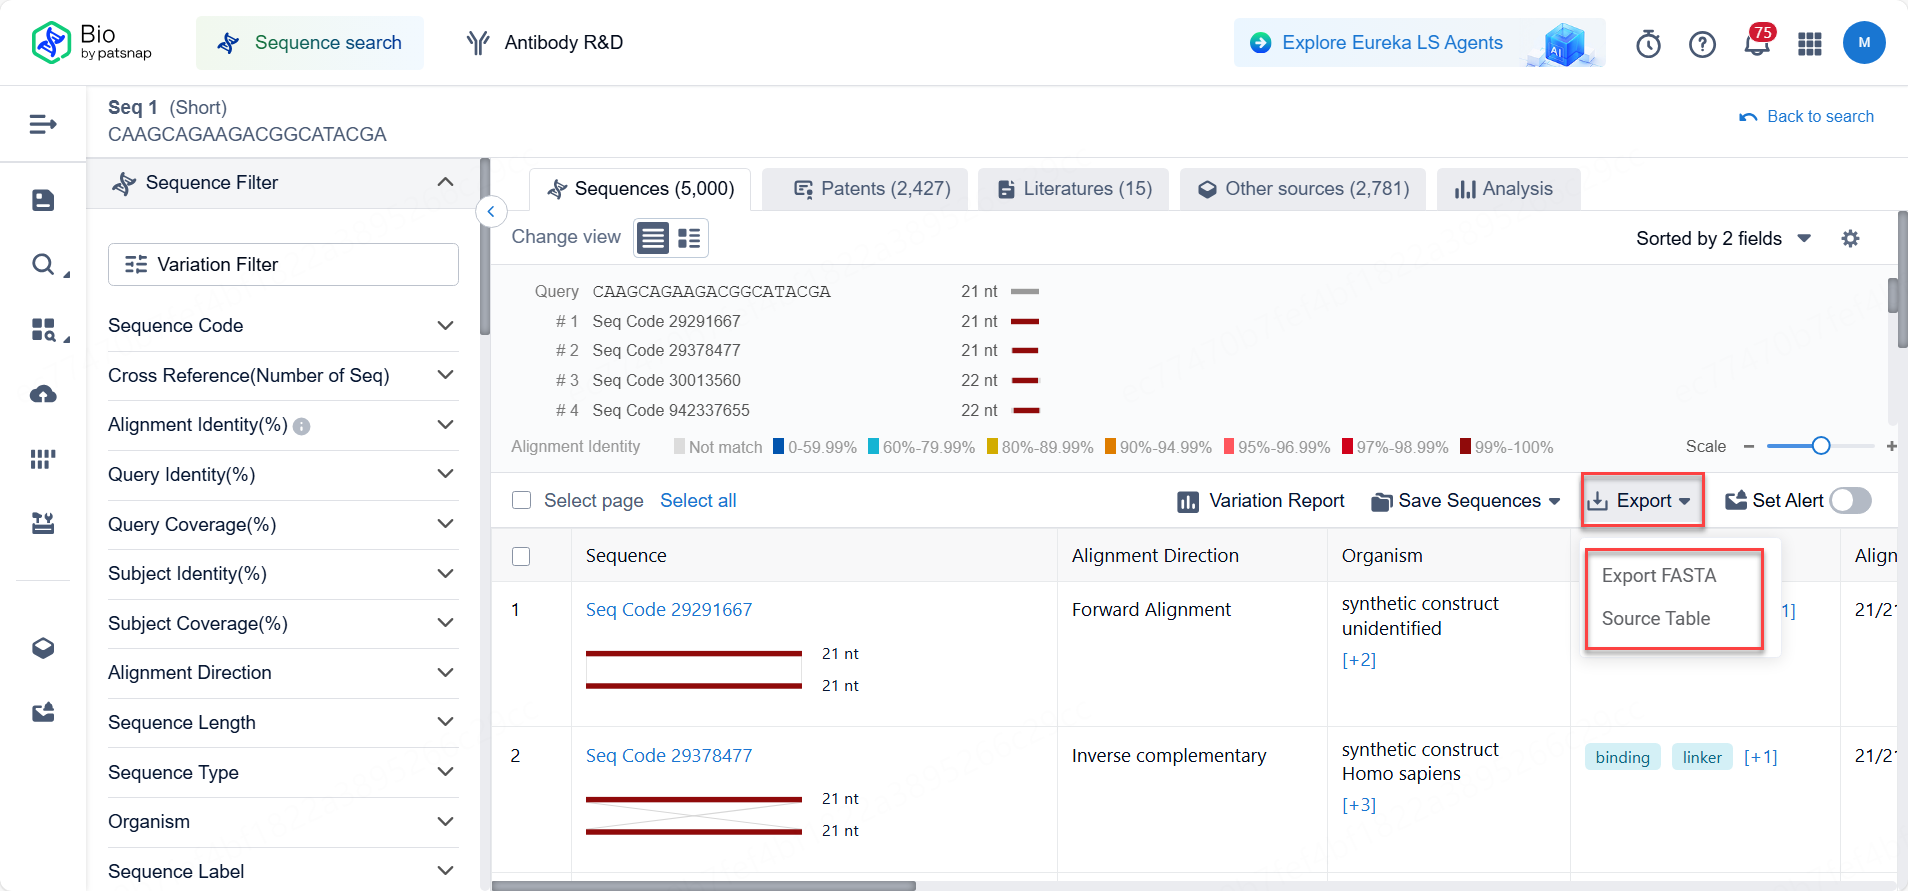
Task: Click the Back to search link
Action: coord(1807,116)
